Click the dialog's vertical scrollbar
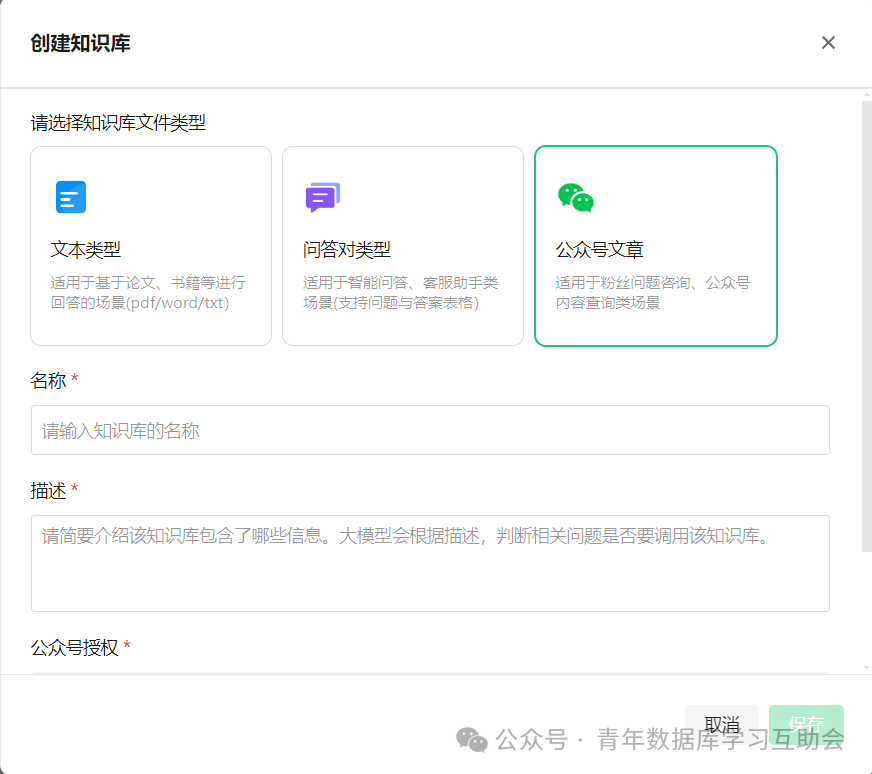Viewport: 872px width, 774px height. 866,327
